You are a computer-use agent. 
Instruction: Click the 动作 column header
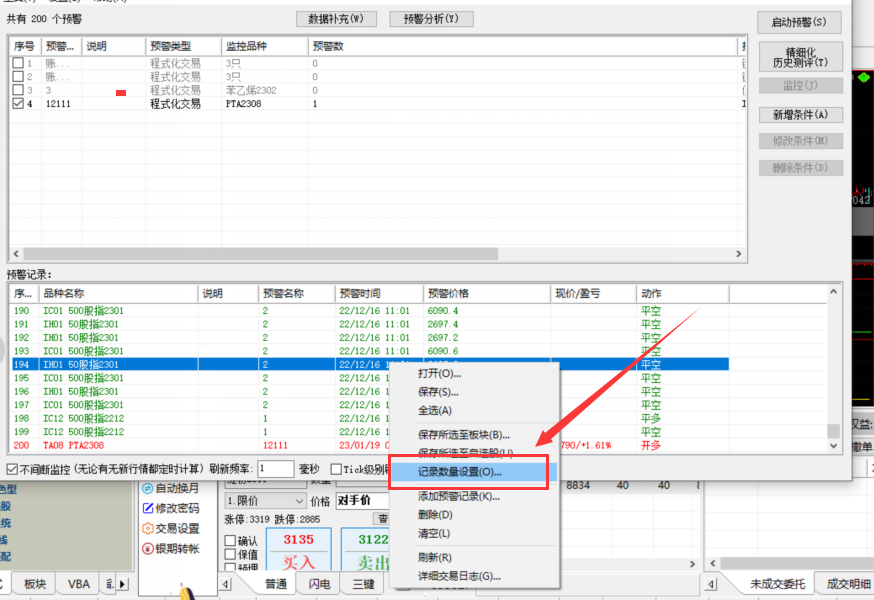pyautogui.click(x=682, y=293)
